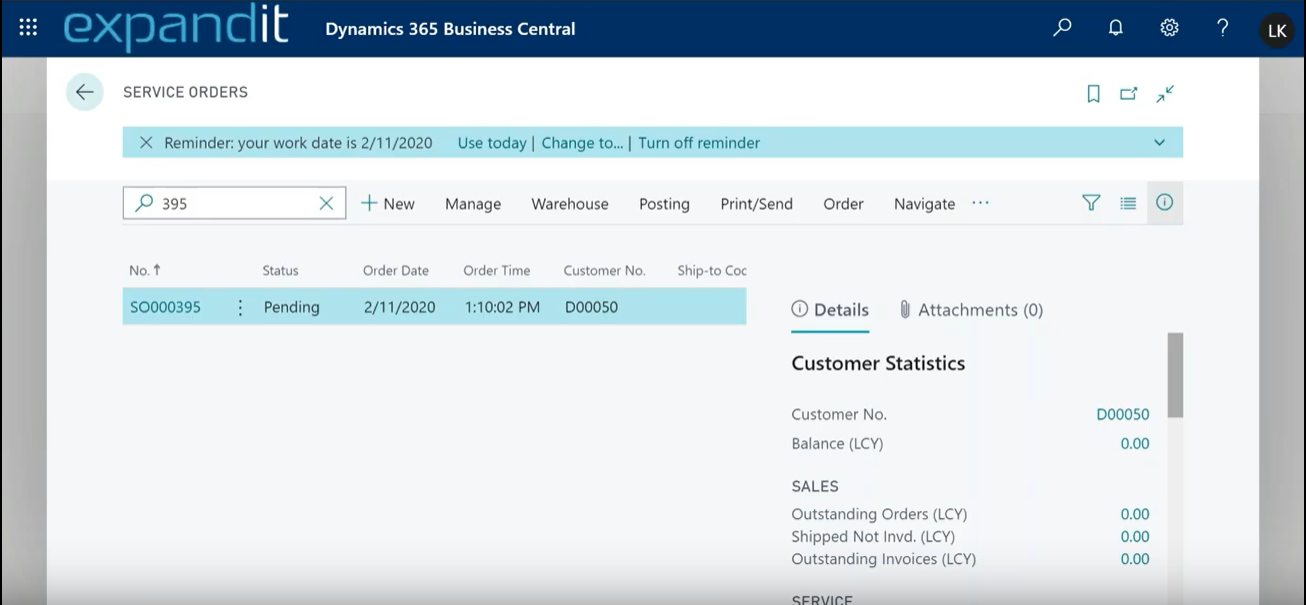Open the help question mark
This screenshot has width=1306, height=605.
[x=1222, y=28]
